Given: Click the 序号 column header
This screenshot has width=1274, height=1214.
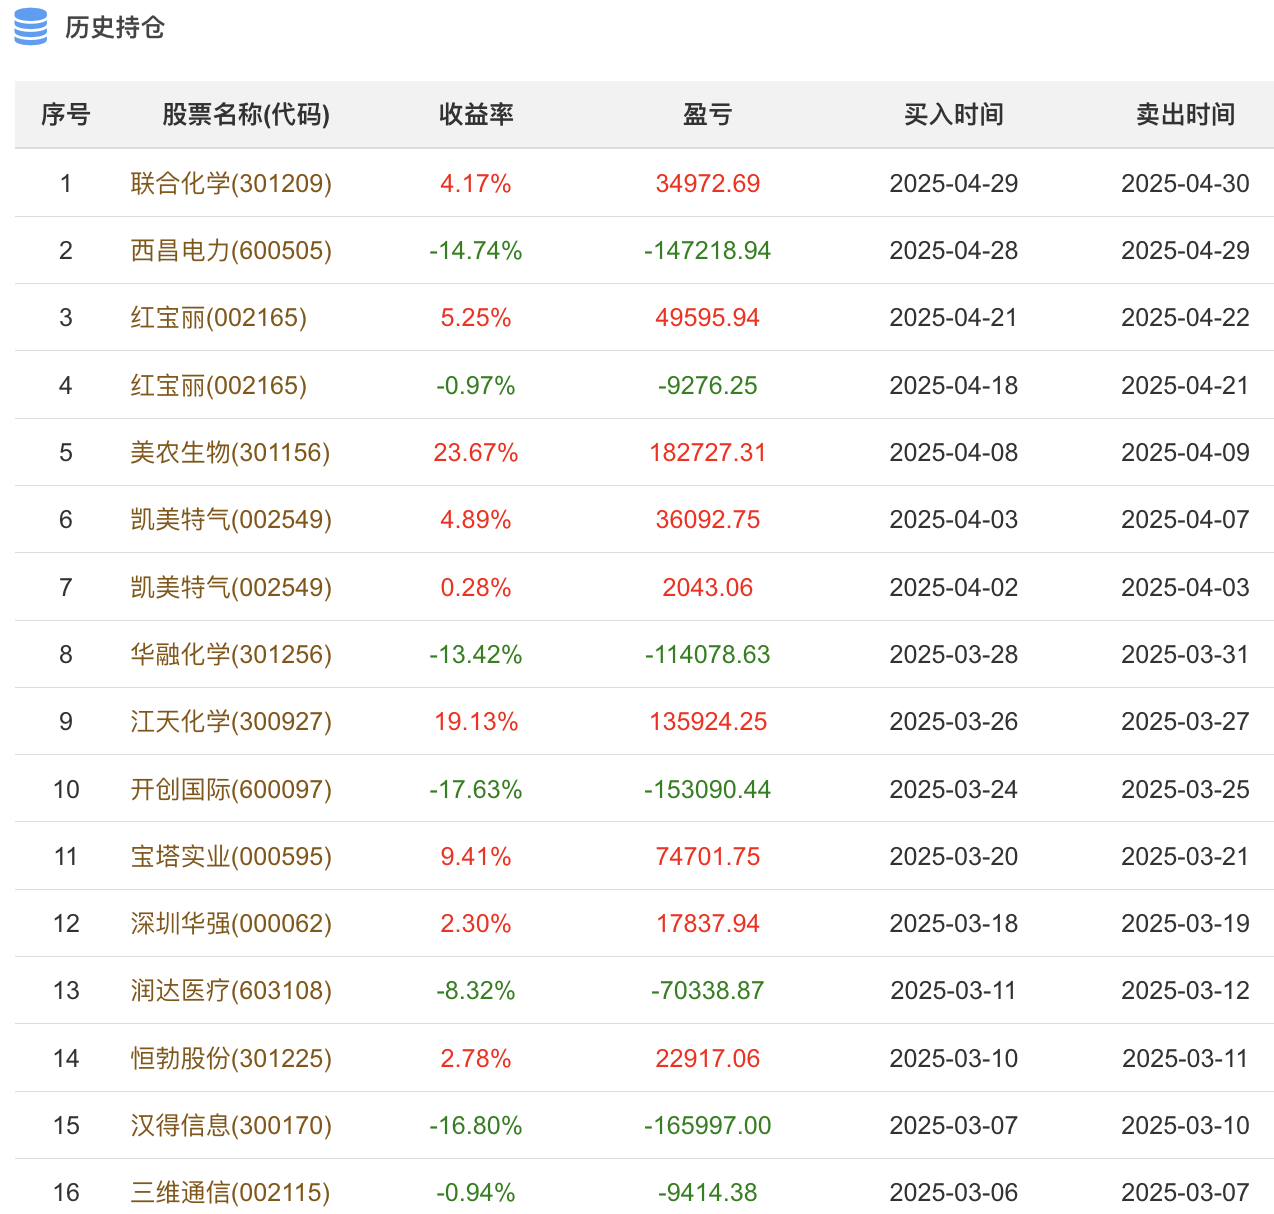Looking at the screenshot, I should point(66,115).
